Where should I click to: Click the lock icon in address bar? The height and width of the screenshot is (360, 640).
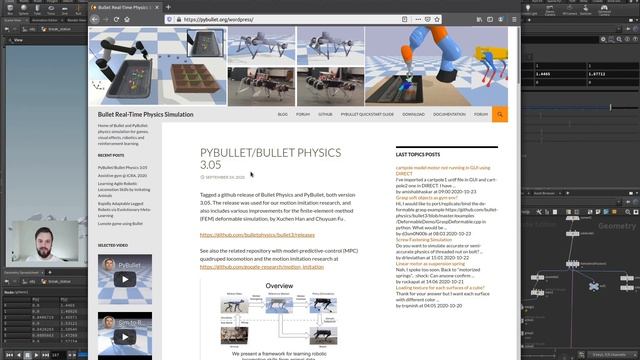[178, 19]
